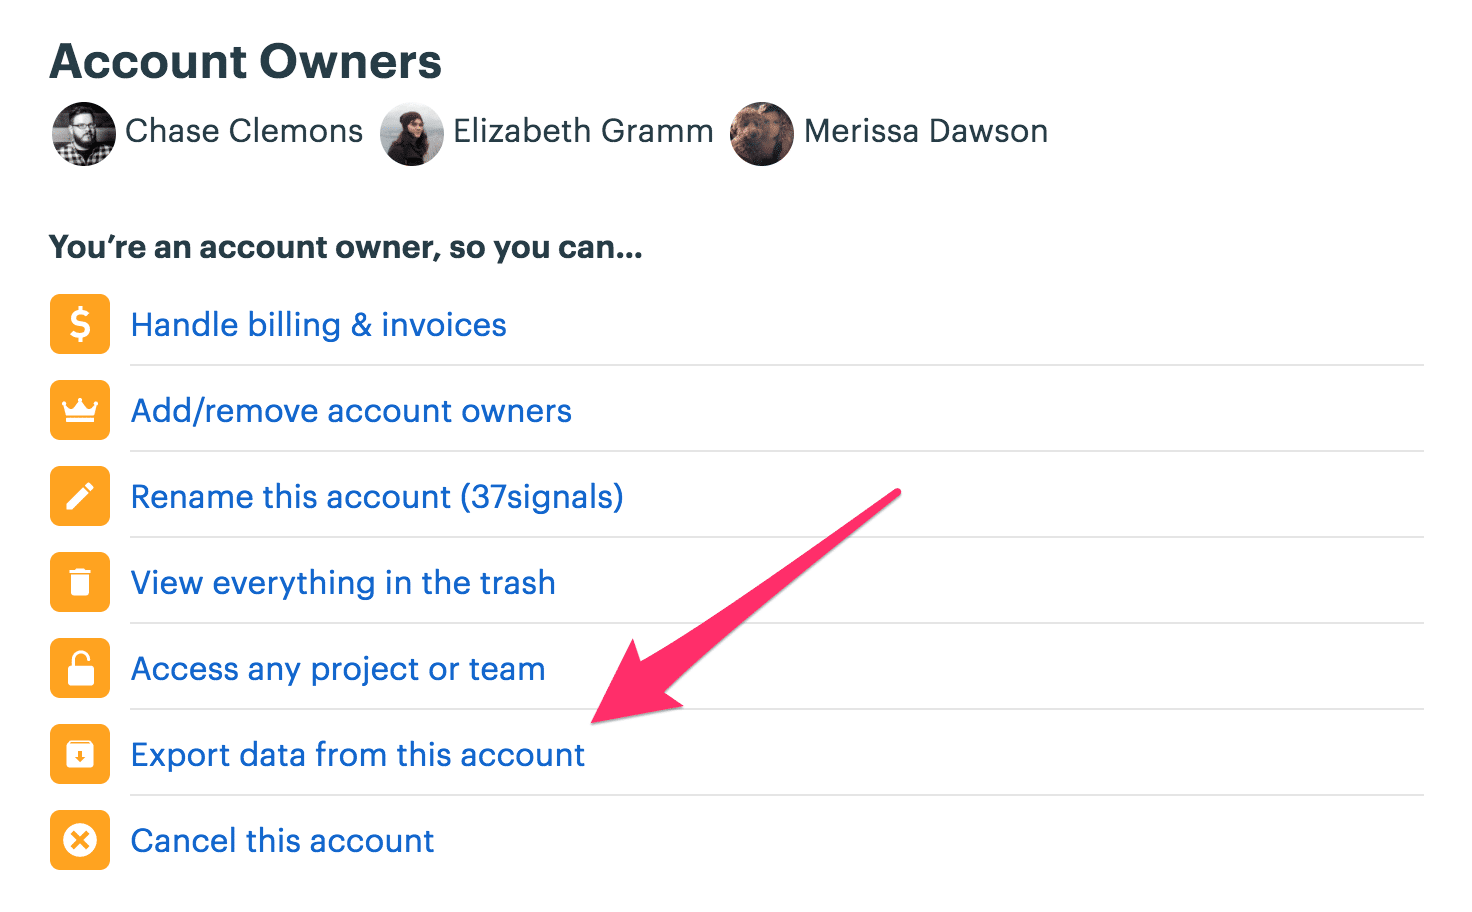Open Rename this account (37signals)
This screenshot has width=1472, height=912.
pyautogui.click(x=376, y=496)
